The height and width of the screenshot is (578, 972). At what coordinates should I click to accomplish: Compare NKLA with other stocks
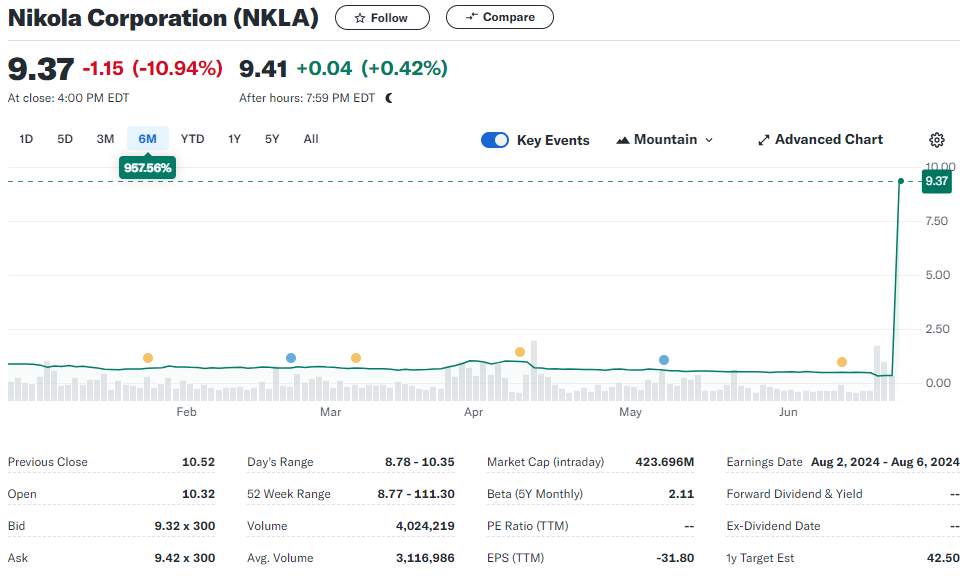tap(500, 17)
